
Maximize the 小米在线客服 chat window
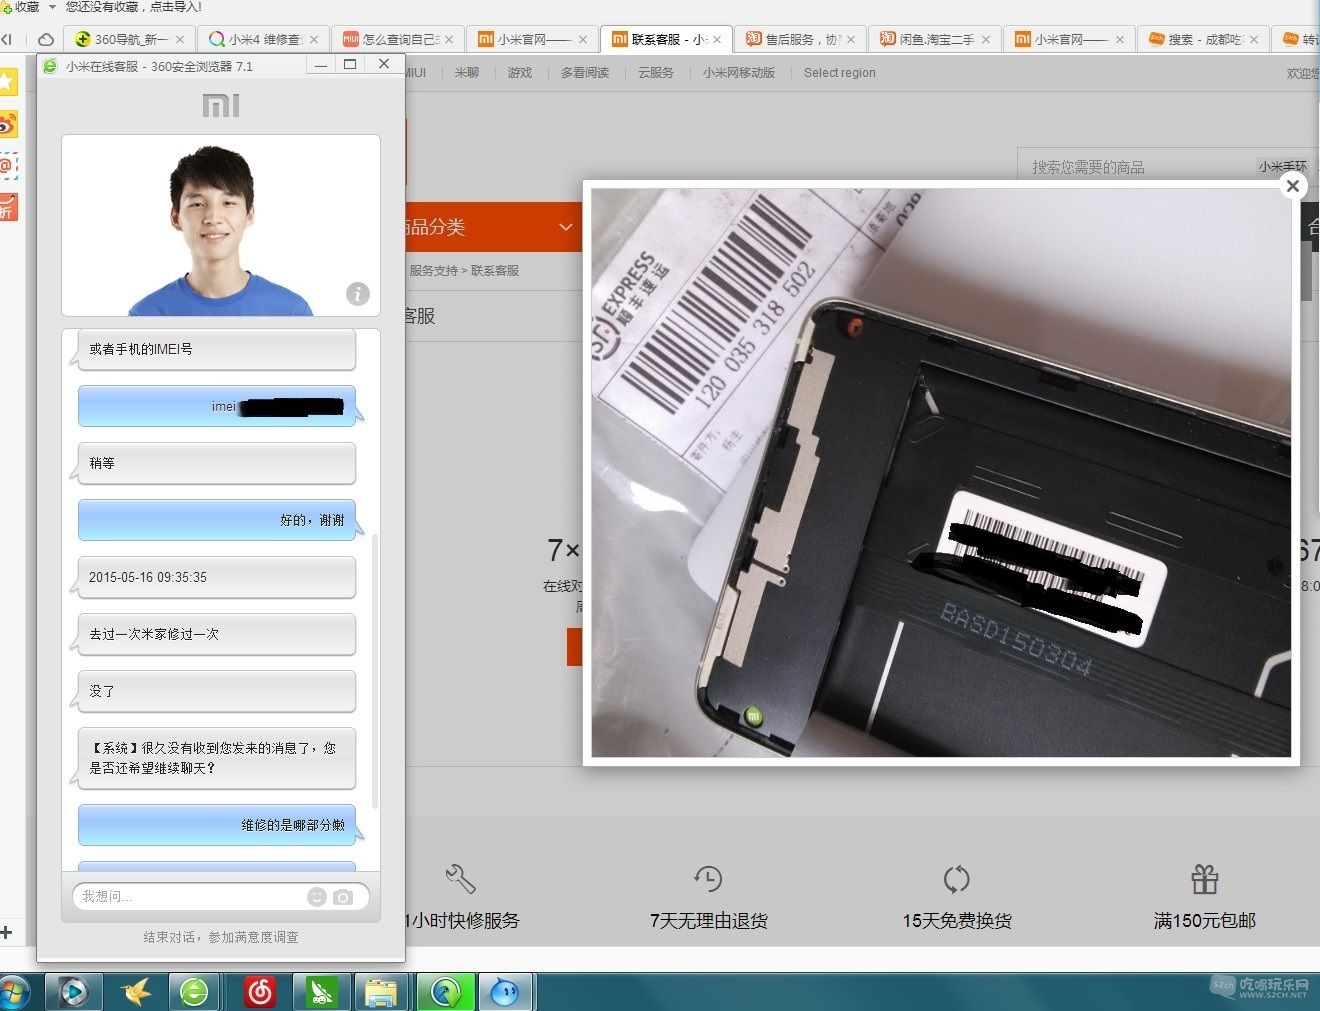tap(350, 64)
